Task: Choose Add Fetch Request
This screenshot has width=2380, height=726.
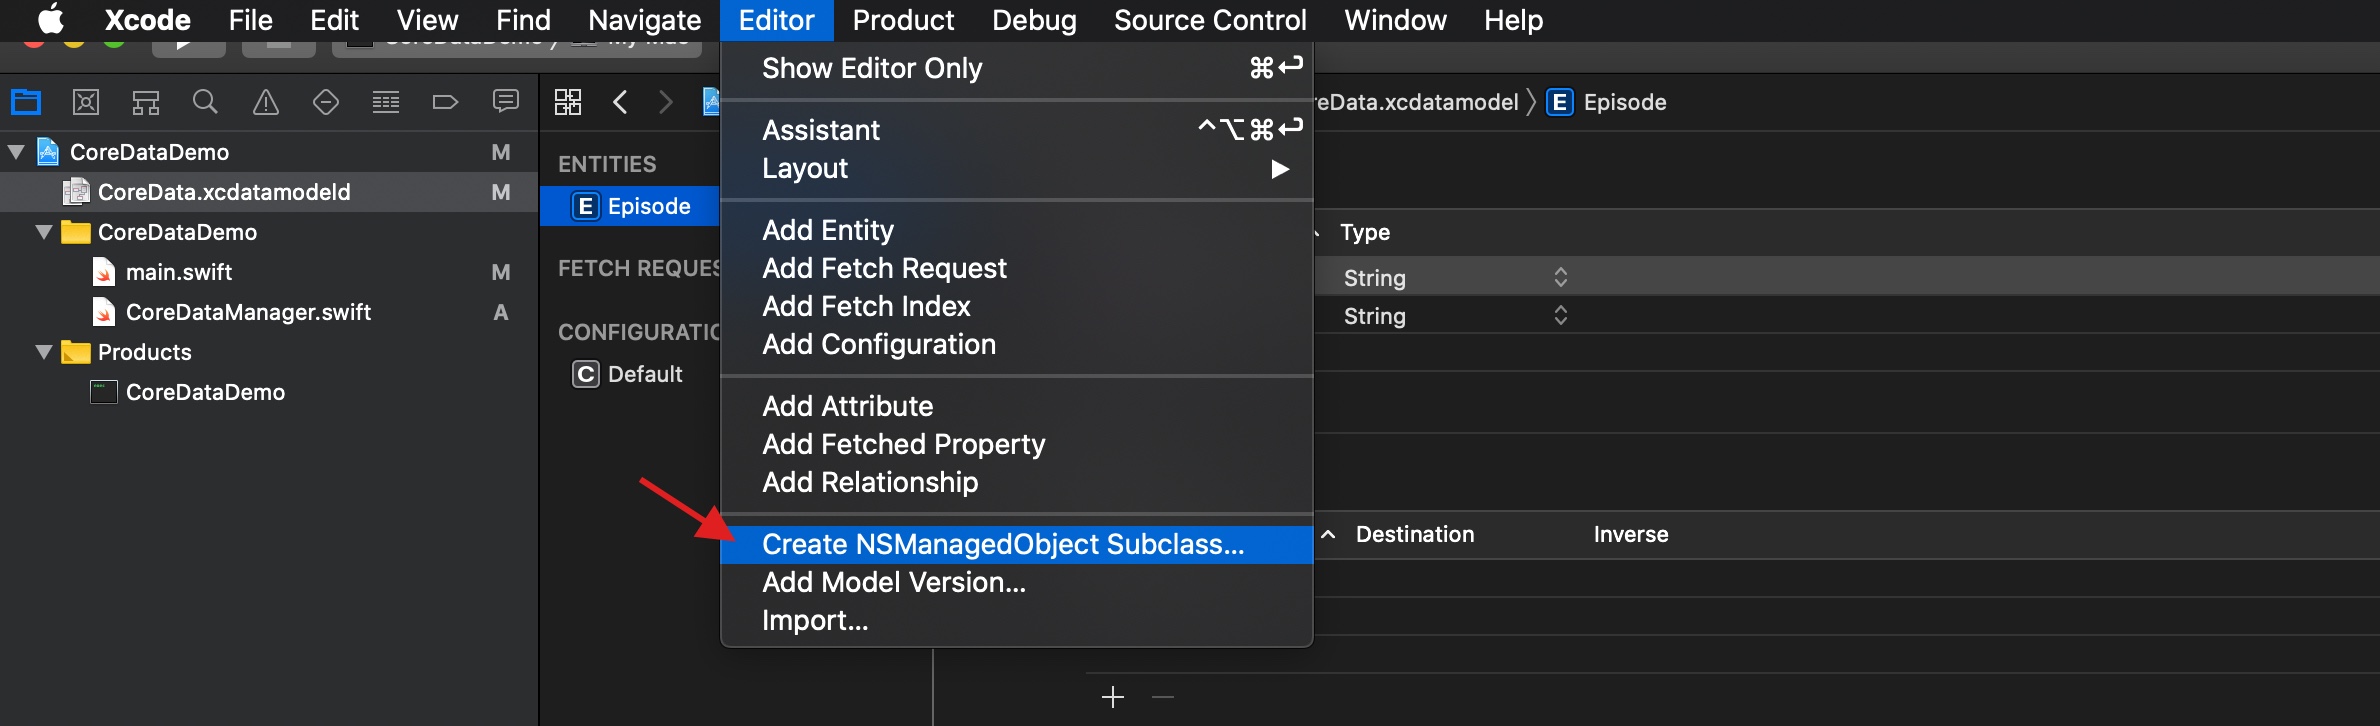Action: point(1016,268)
